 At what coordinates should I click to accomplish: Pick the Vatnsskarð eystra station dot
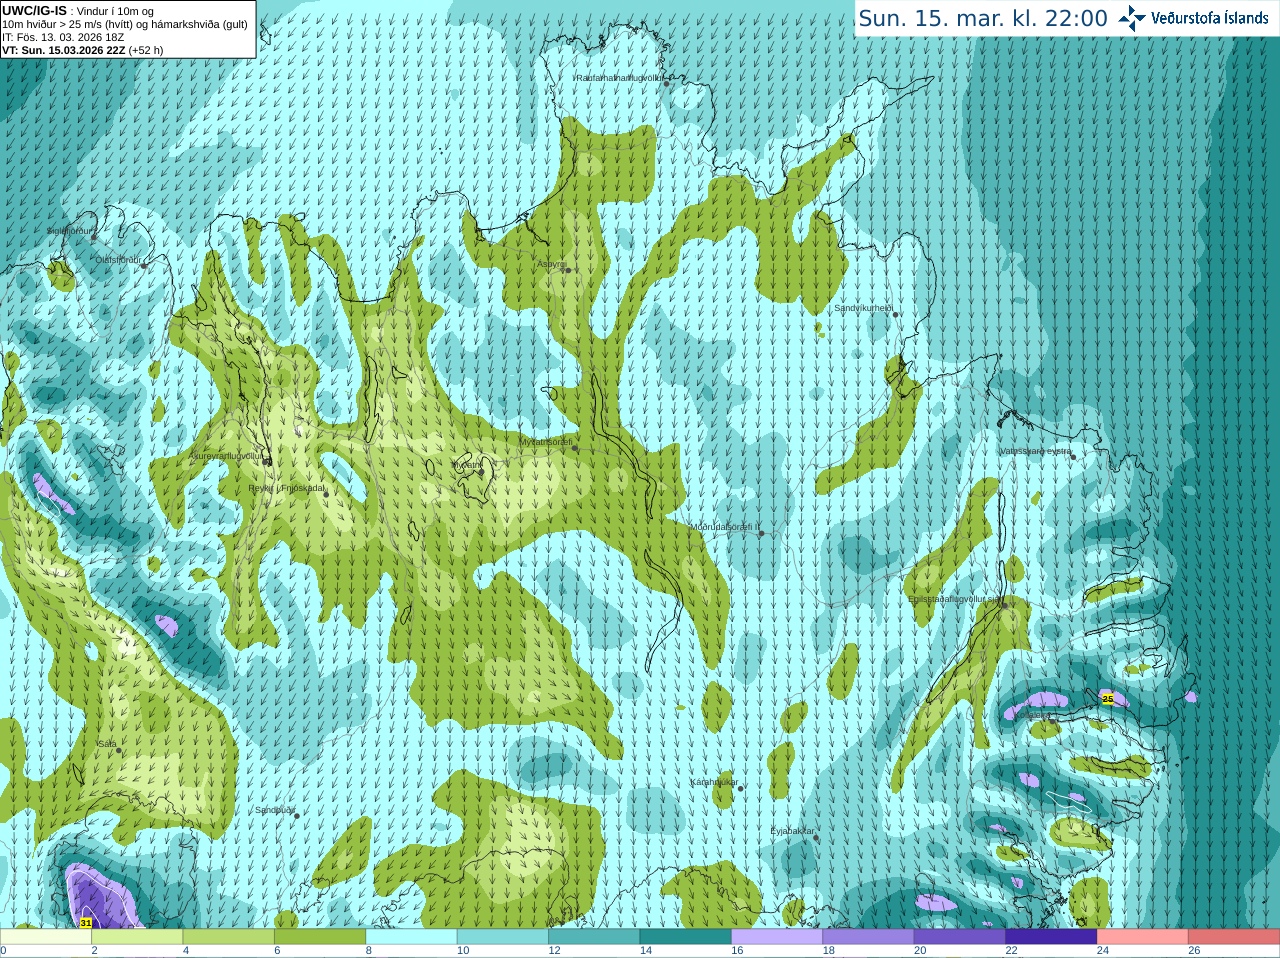click(1074, 457)
